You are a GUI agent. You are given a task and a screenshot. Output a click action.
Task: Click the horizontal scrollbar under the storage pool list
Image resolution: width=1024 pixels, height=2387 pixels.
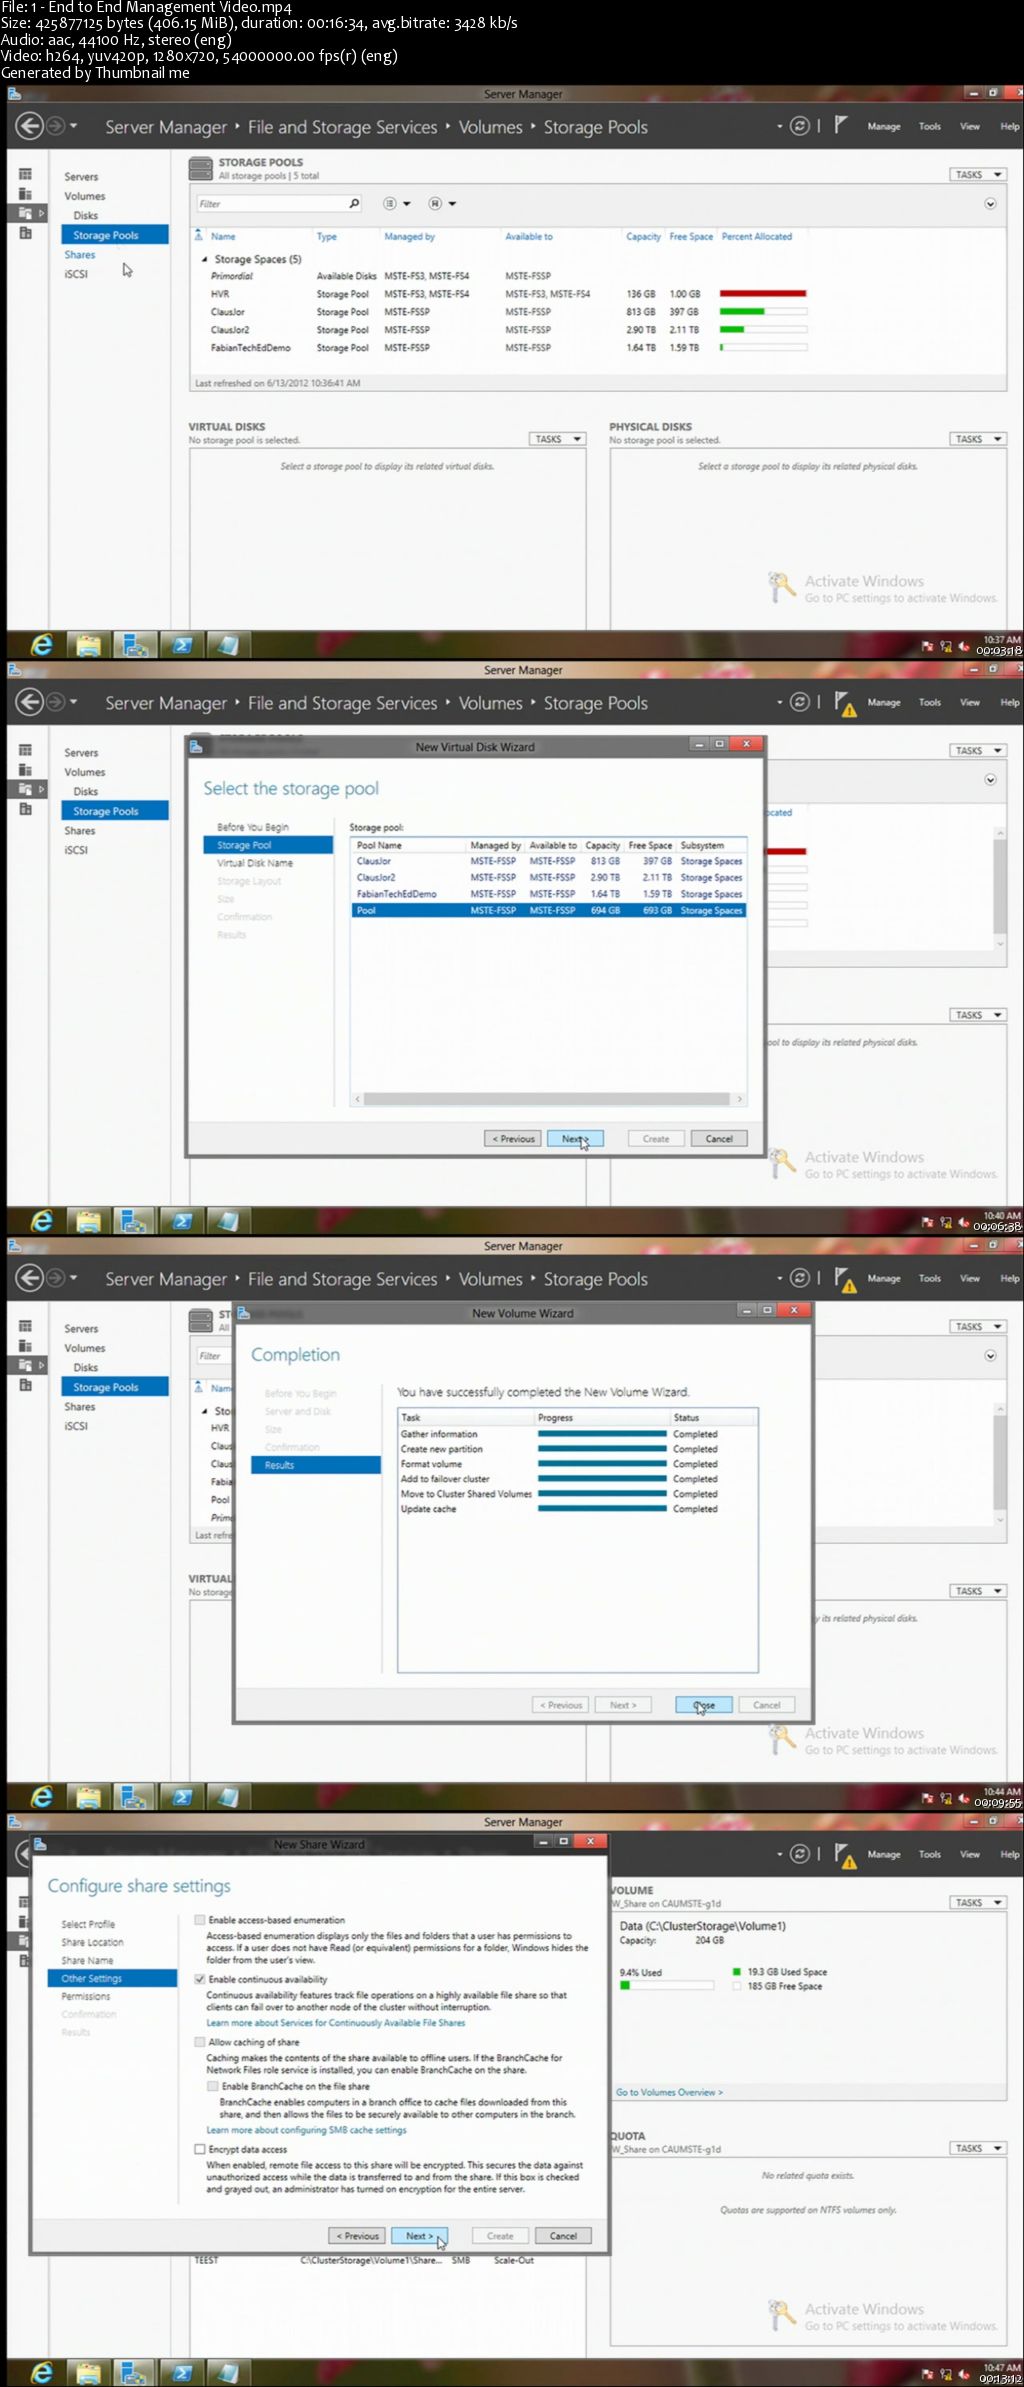coord(547,1099)
